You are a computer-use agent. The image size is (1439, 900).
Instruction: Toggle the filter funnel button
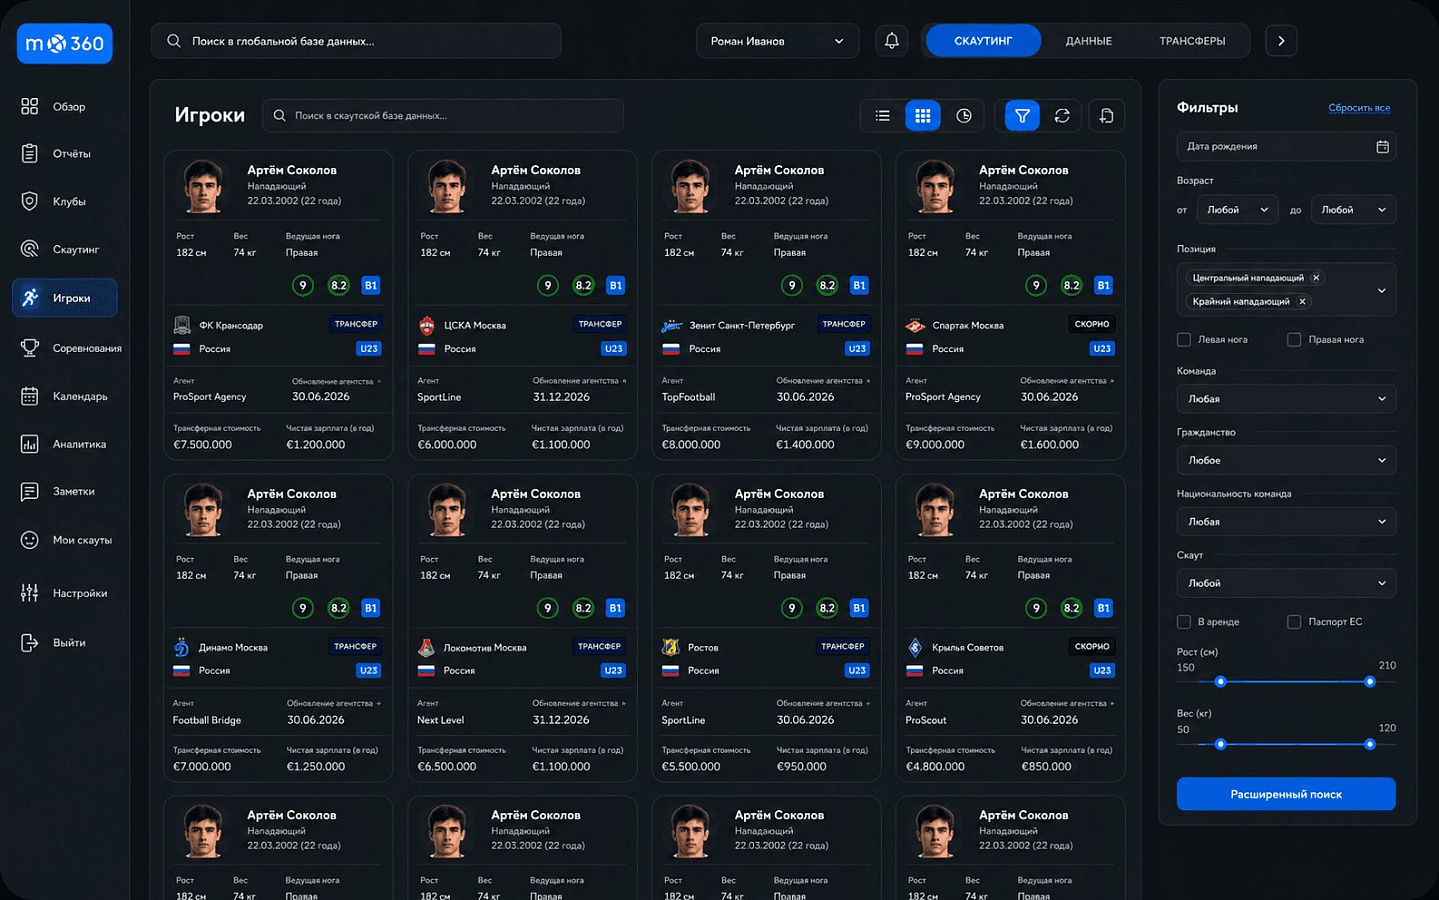point(1022,116)
